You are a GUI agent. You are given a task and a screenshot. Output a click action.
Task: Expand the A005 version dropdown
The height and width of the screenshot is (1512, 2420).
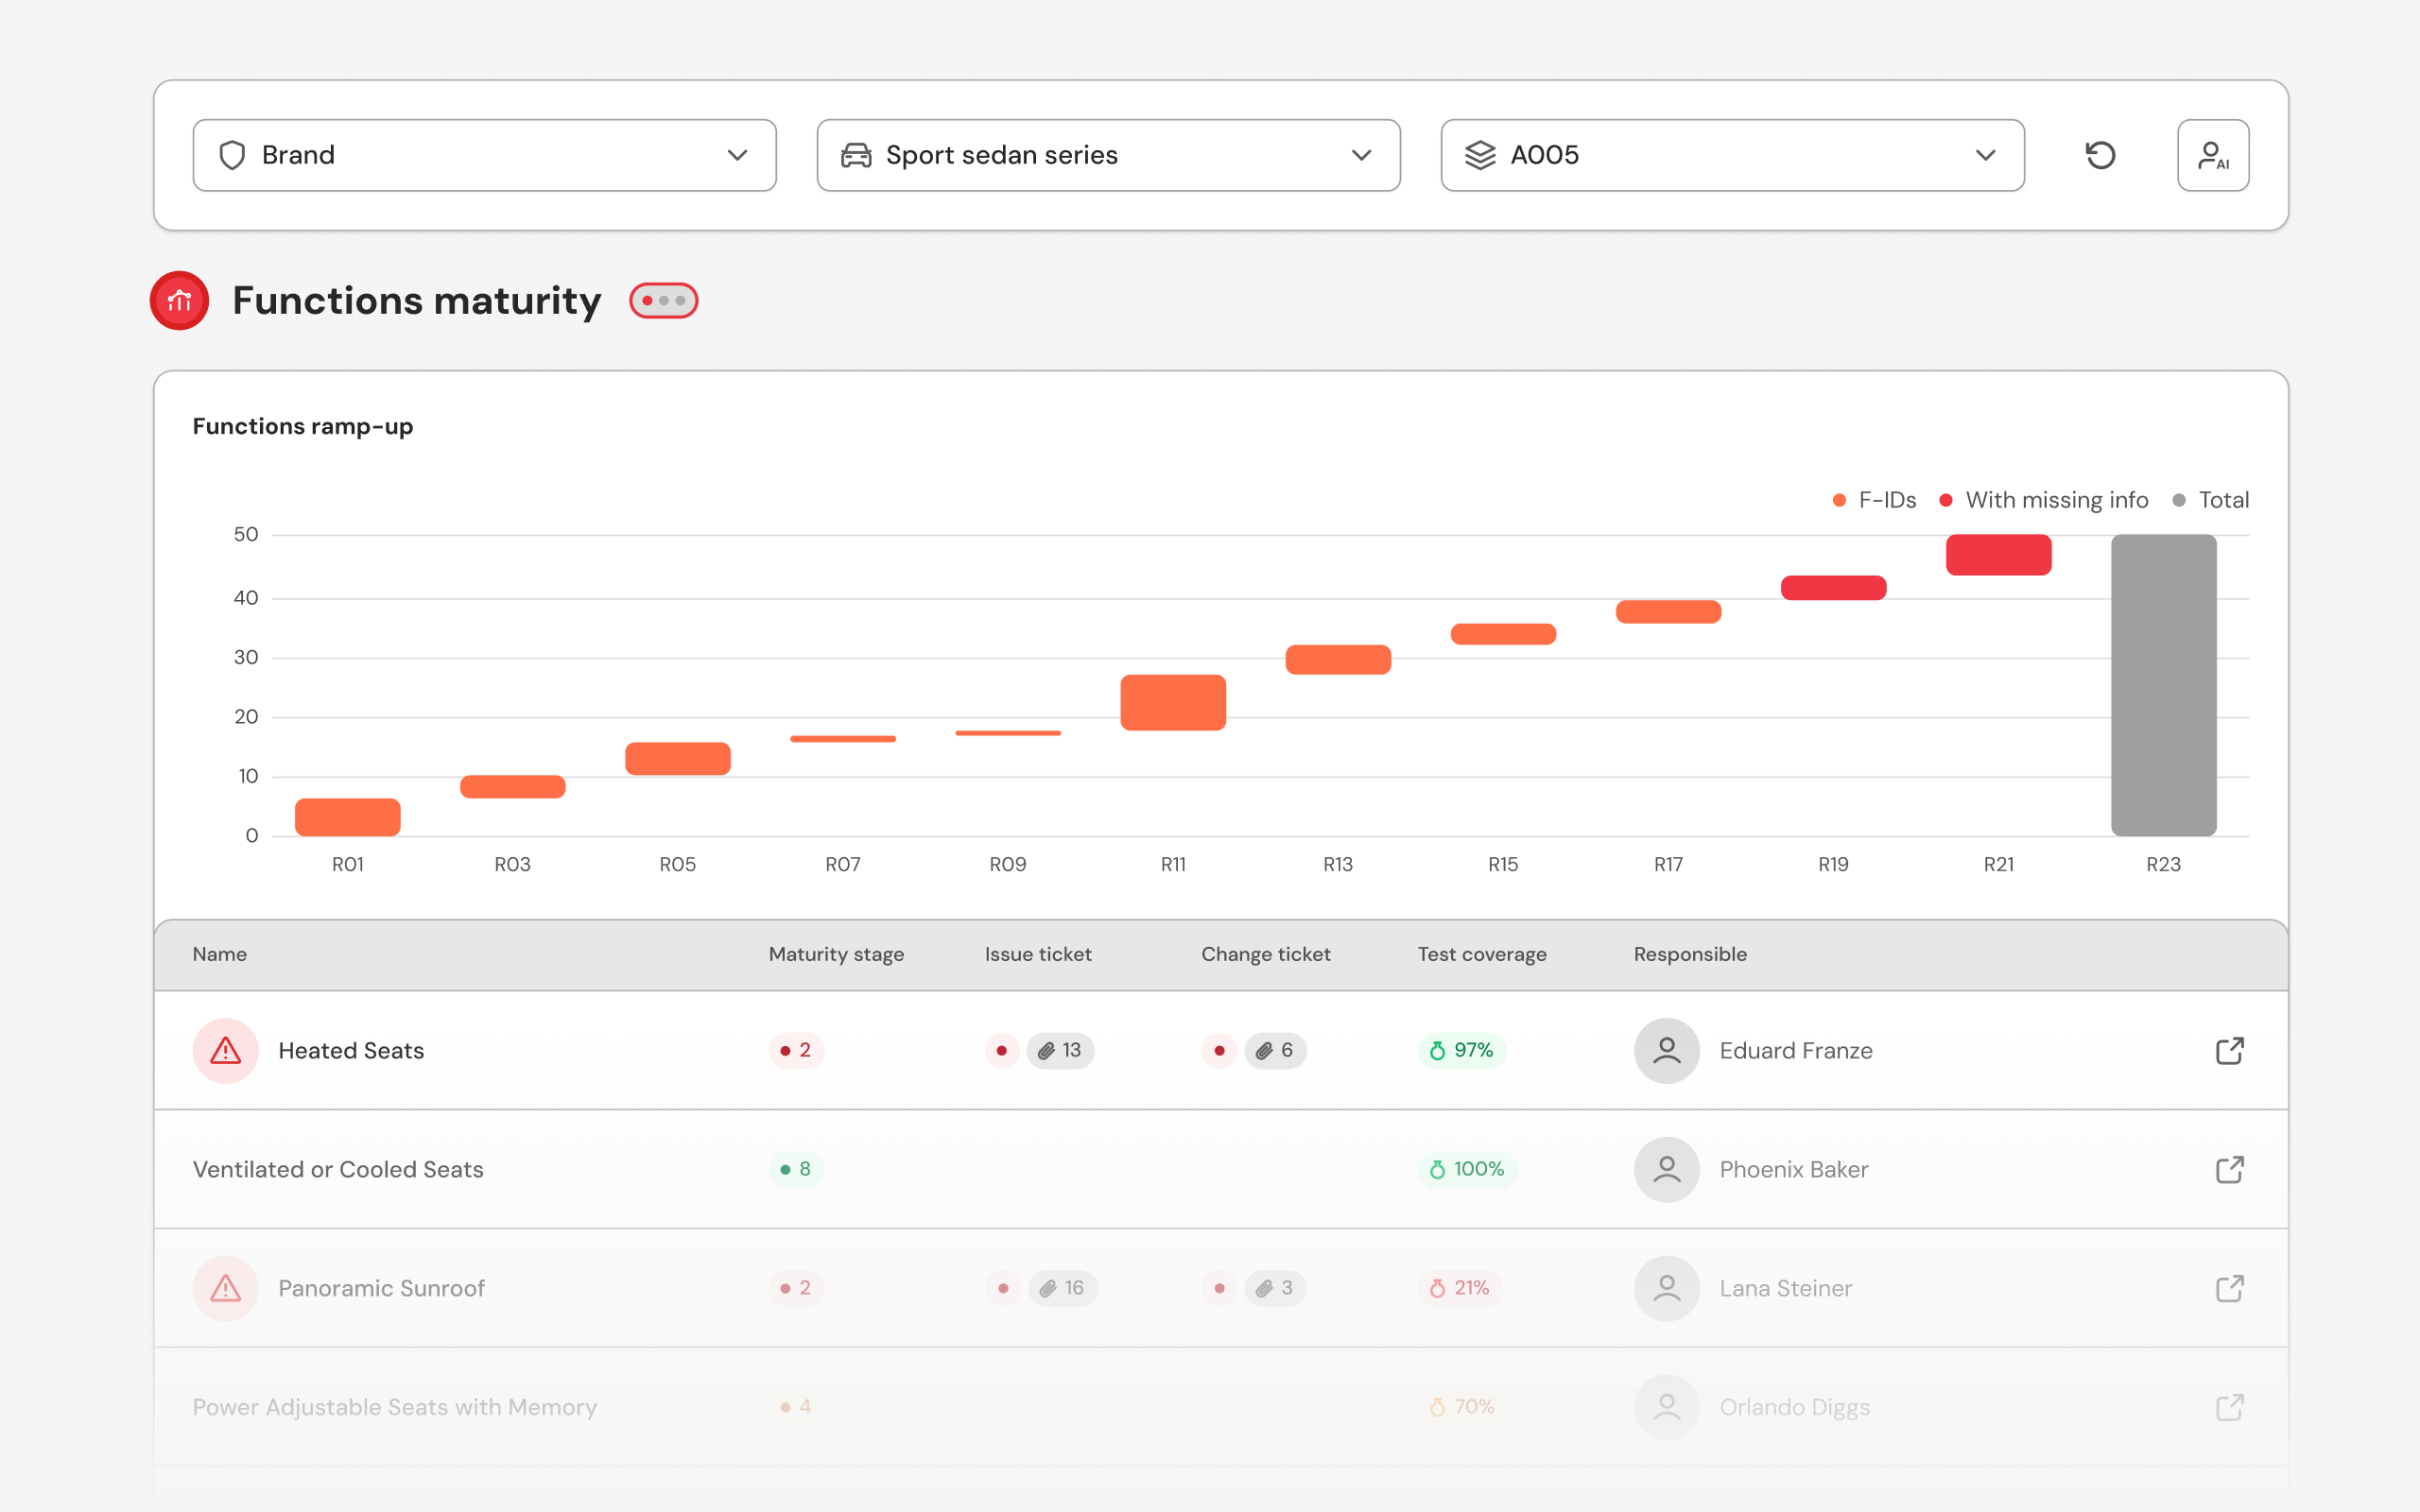click(1732, 155)
